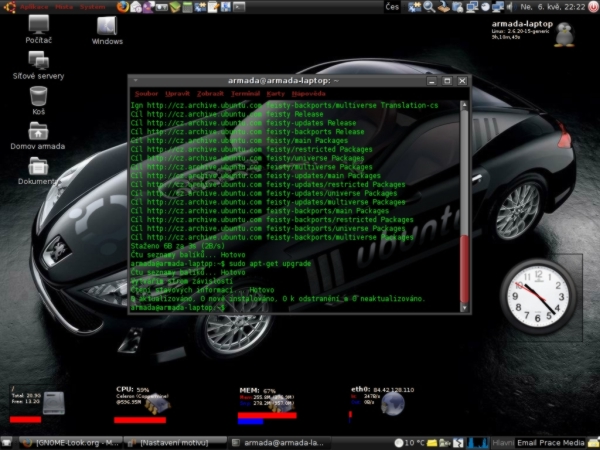
Task: Open the Síťové servery desktop icon
Action: [38, 65]
